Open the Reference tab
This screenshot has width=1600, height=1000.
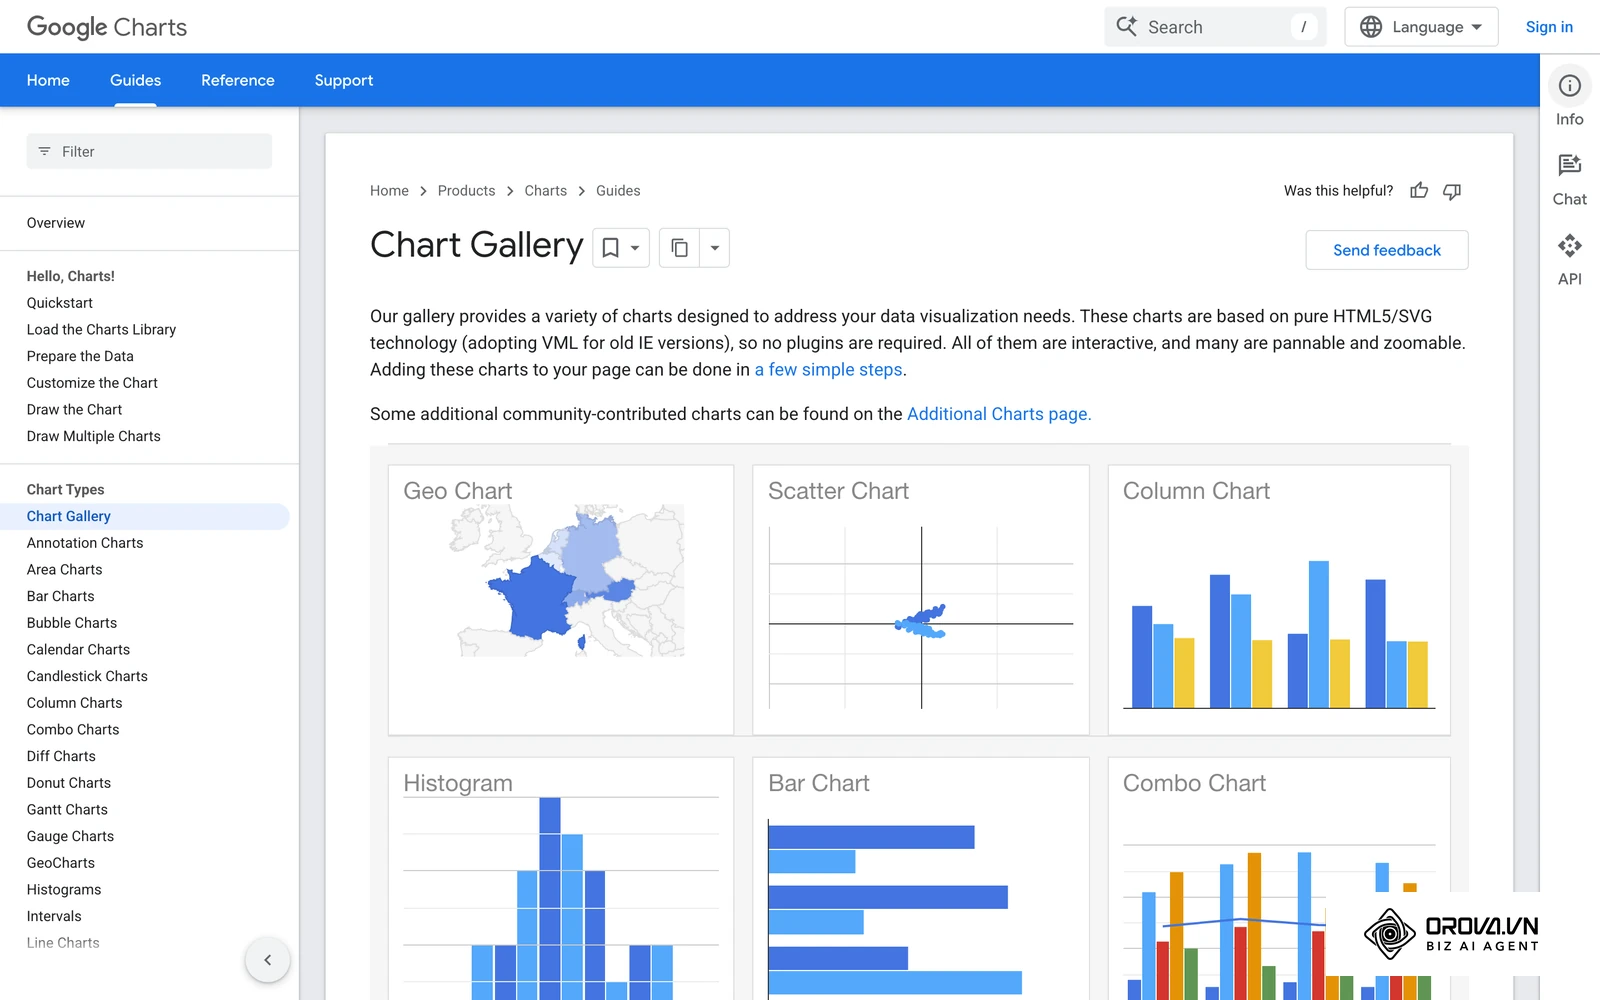click(x=238, y=80)
